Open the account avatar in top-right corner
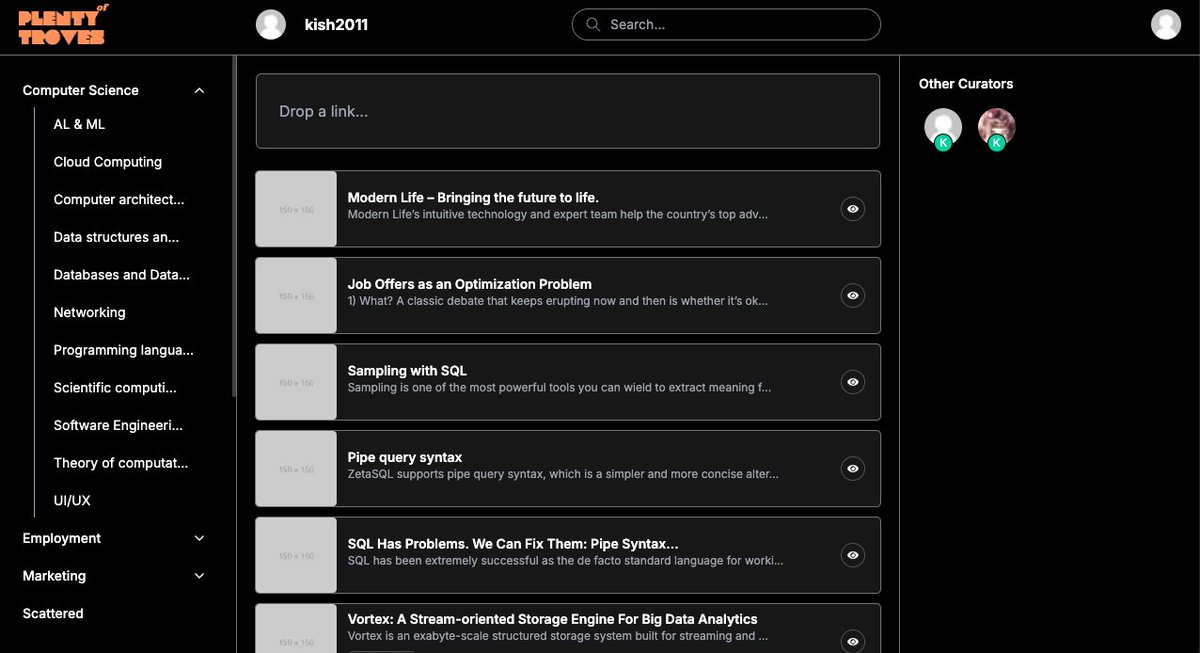This screenshot has height=653, width=1200. coord(1166,23)
